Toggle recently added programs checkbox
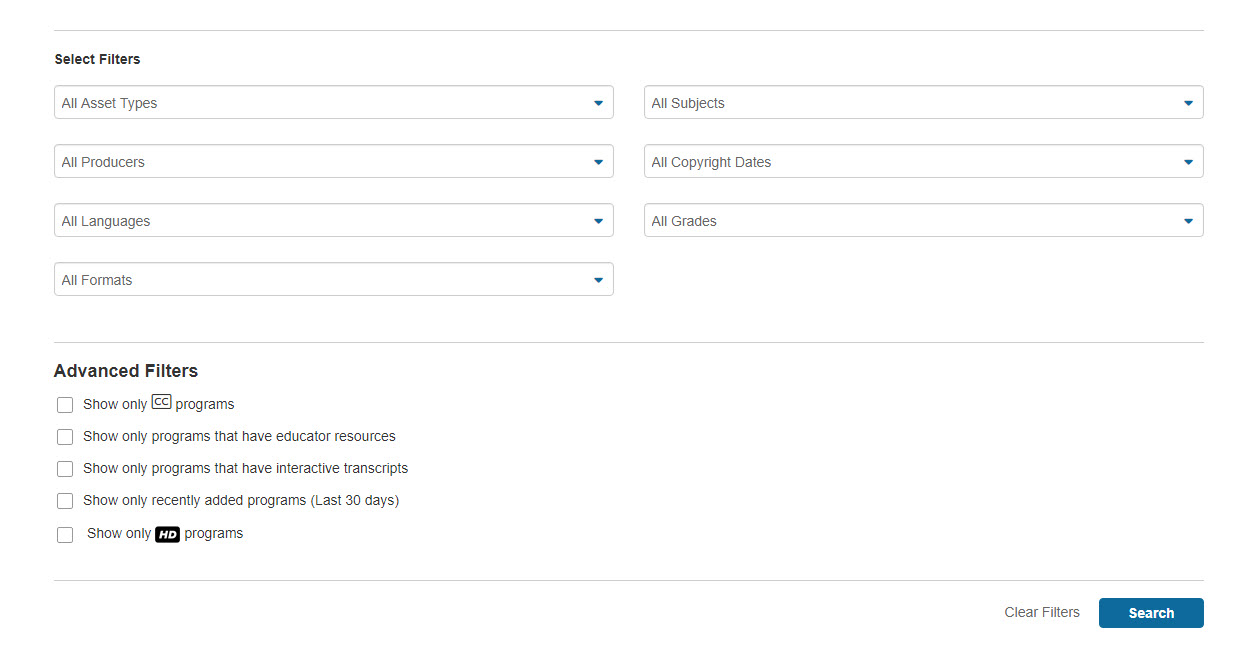Viewport: 1237px width, 665px height. pos(65,501)
